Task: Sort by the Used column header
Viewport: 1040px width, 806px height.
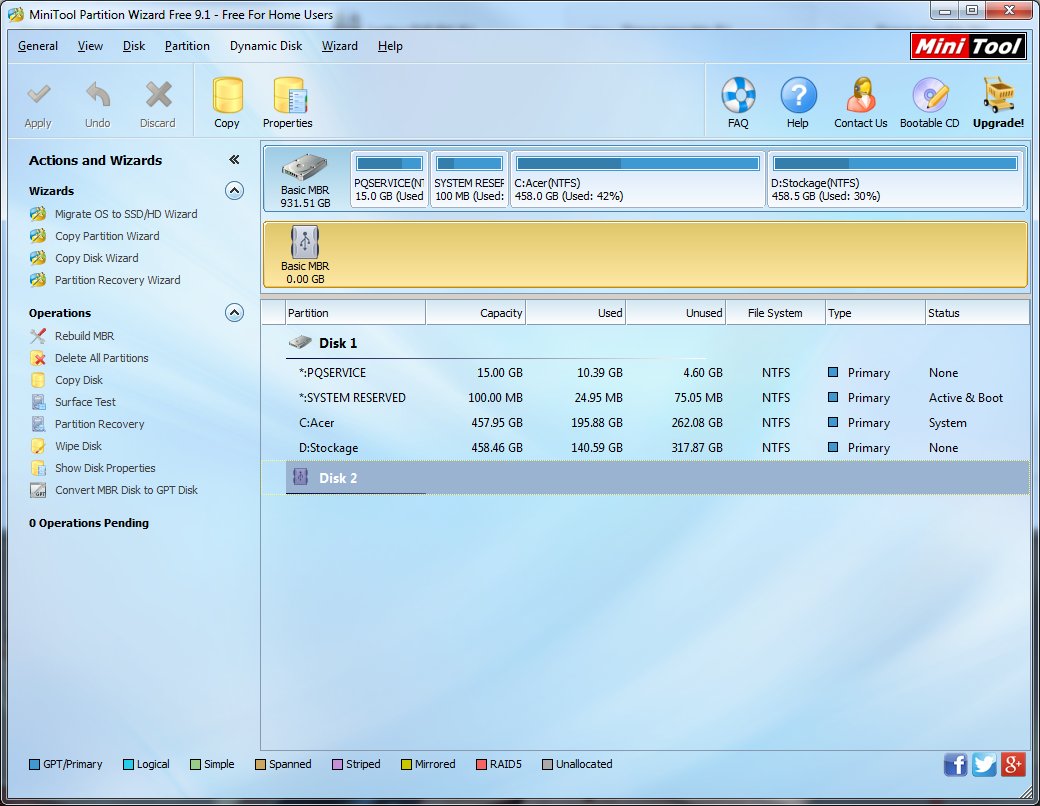Action: tap(576, 312)
